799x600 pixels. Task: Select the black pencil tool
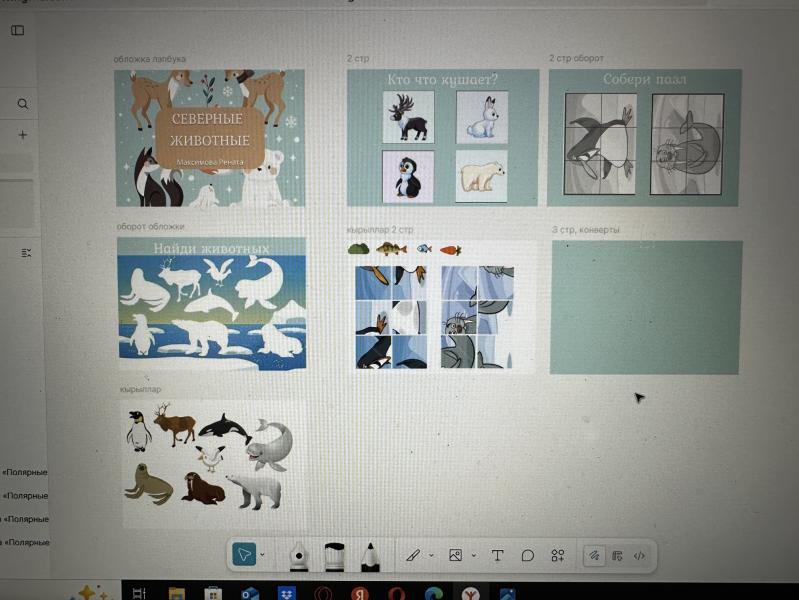[369, 556]
